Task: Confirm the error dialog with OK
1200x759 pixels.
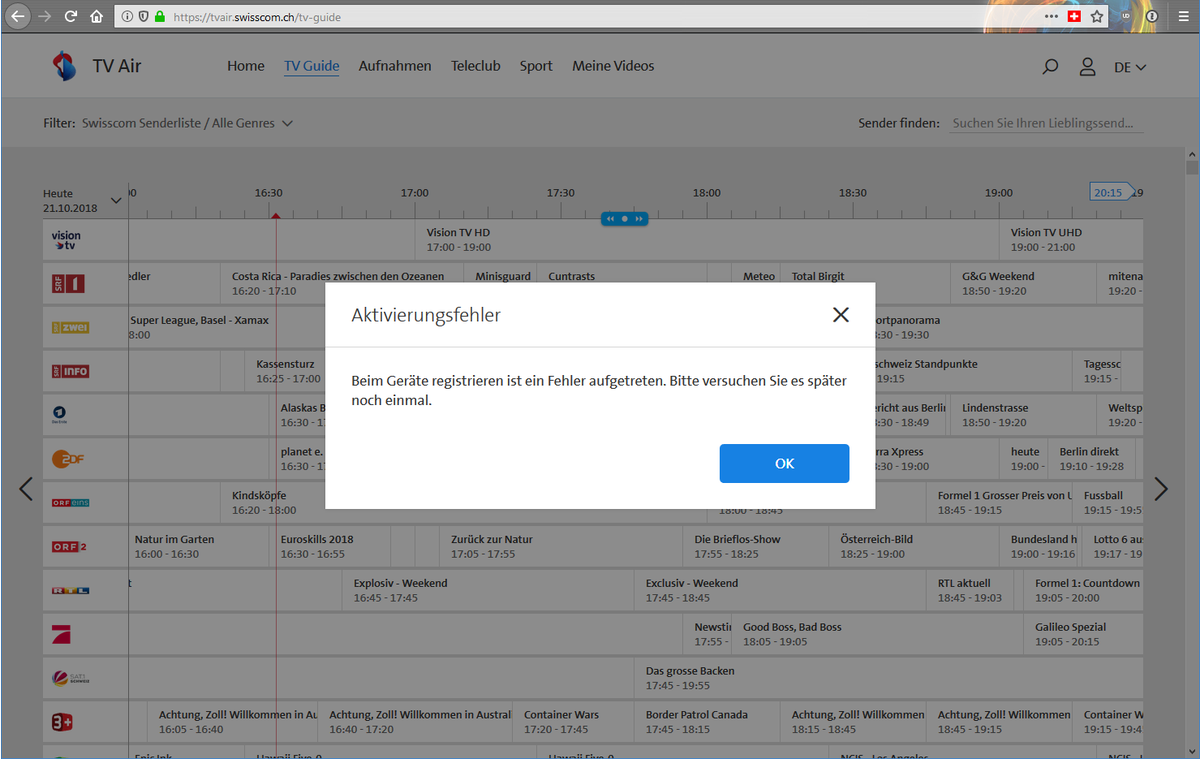Action: point(784,463)
